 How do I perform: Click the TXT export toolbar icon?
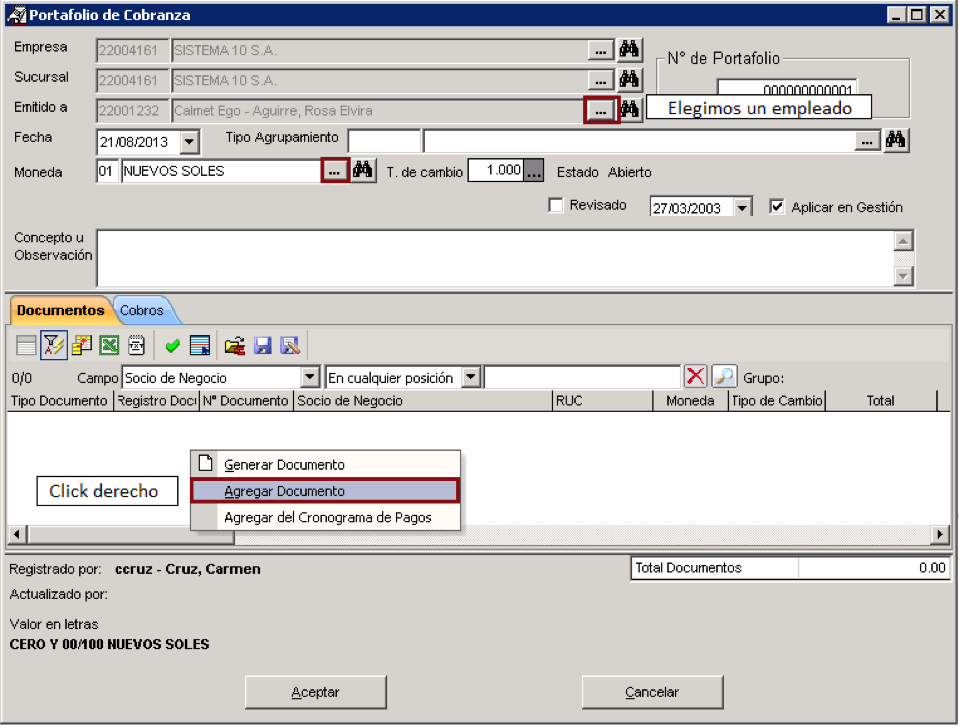pos(136,345)
